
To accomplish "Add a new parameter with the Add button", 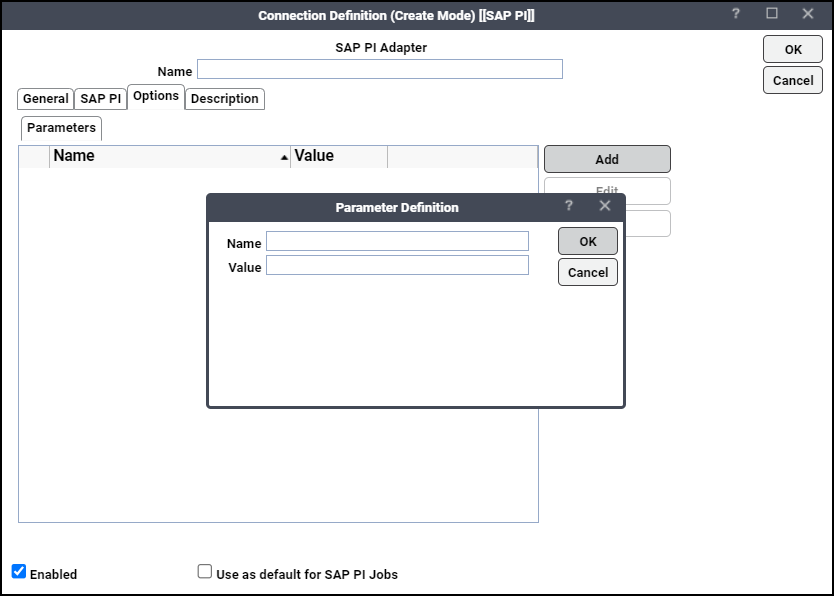I will tap(607, 159).
